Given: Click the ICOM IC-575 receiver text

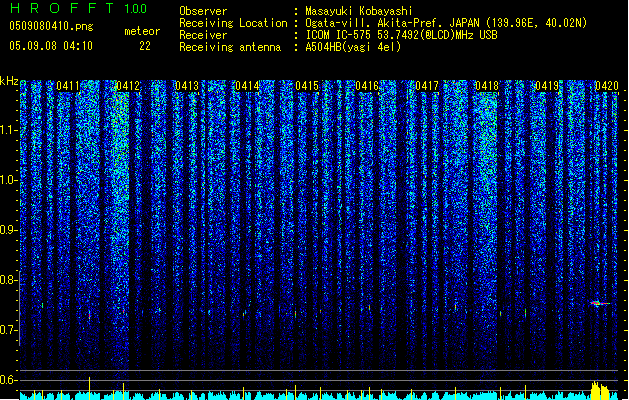Looking at the screenshot, I should click(x=401, y=35).
